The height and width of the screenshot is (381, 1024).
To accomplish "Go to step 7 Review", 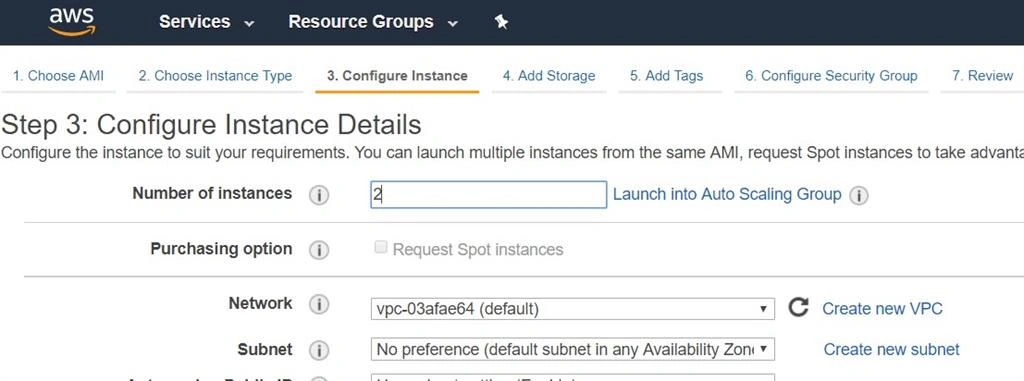I will point(982,76).
